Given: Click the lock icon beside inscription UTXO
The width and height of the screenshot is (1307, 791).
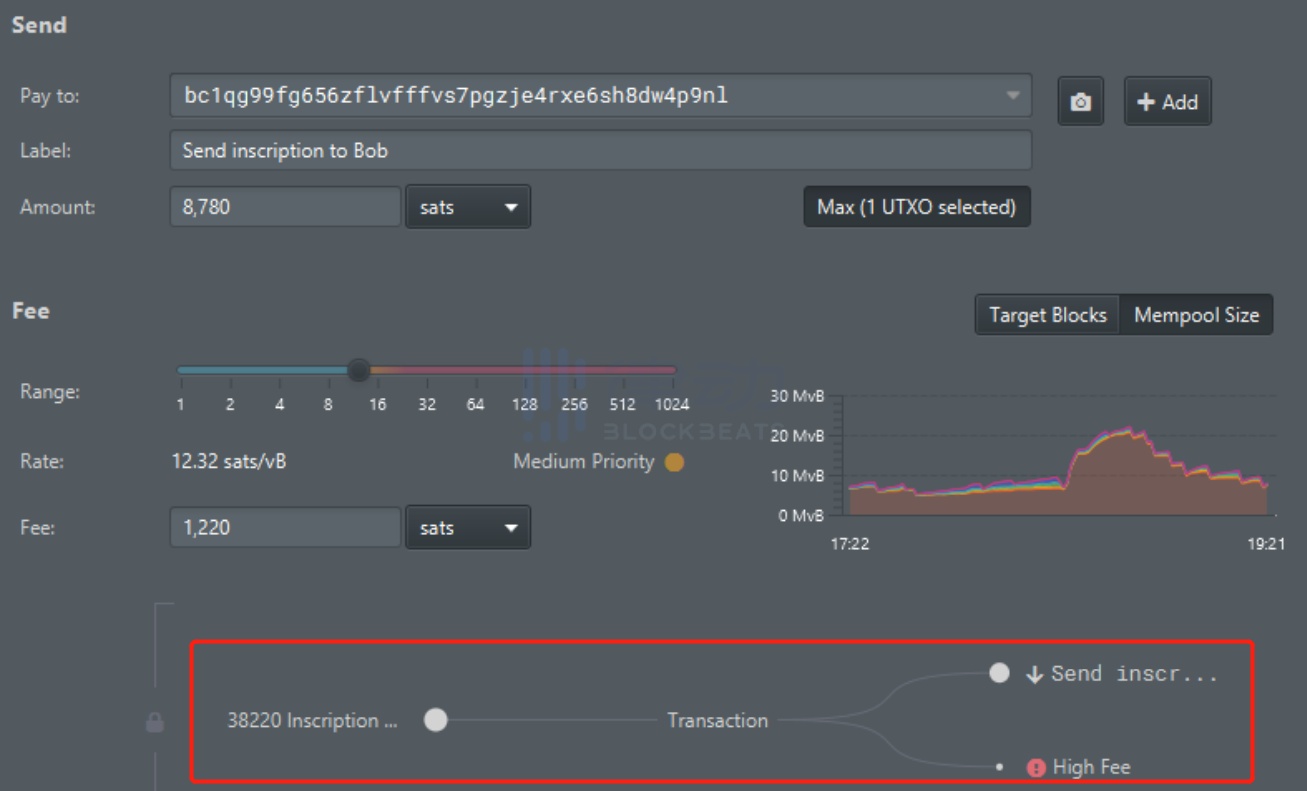Looking at the screenshot, I should click(155, 722).
